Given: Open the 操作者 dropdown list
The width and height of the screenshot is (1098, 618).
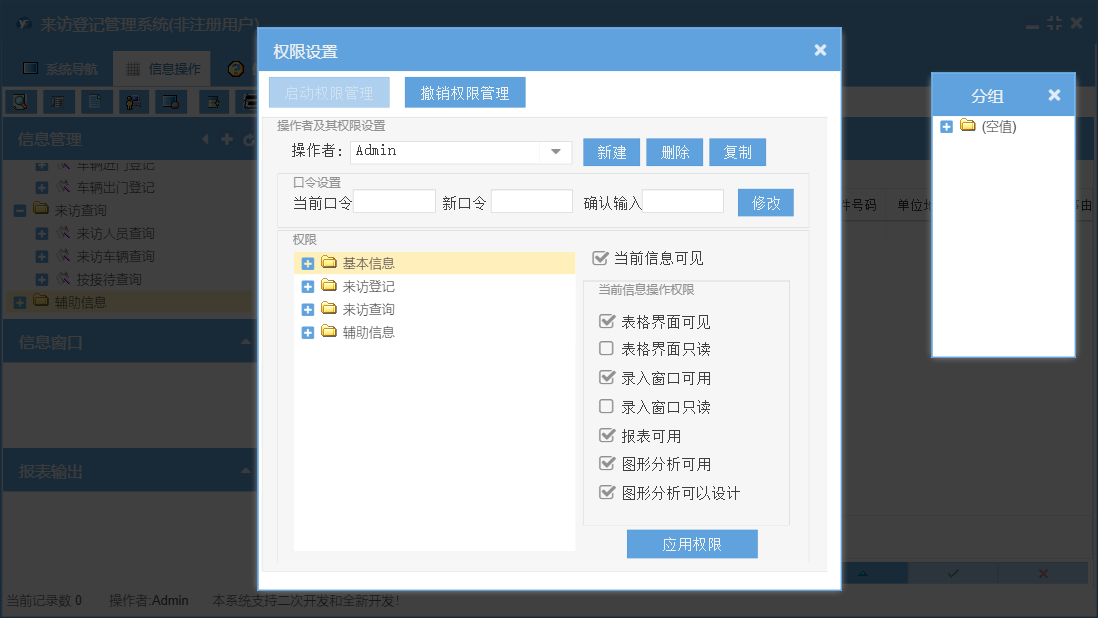Looking at the screenshot, I should pyautogui.click(x=555, y=152).
